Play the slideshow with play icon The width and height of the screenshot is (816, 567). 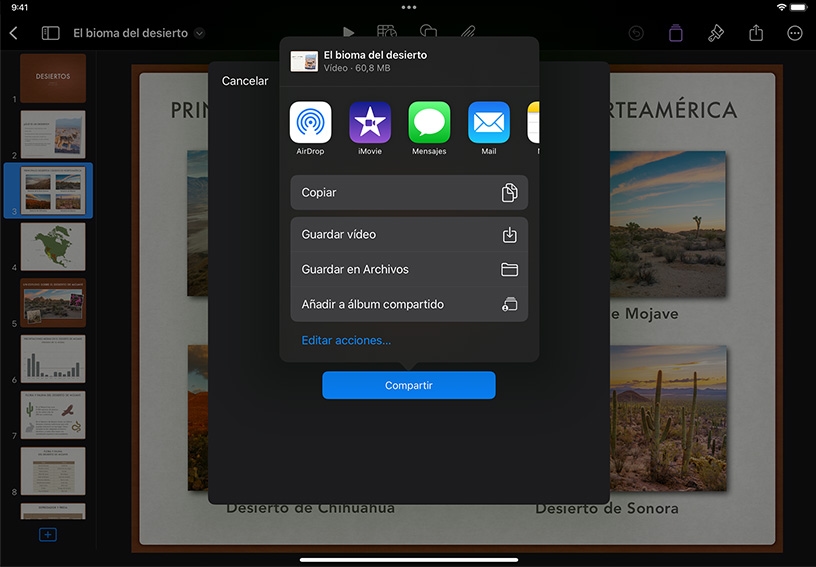click(349, 32)
